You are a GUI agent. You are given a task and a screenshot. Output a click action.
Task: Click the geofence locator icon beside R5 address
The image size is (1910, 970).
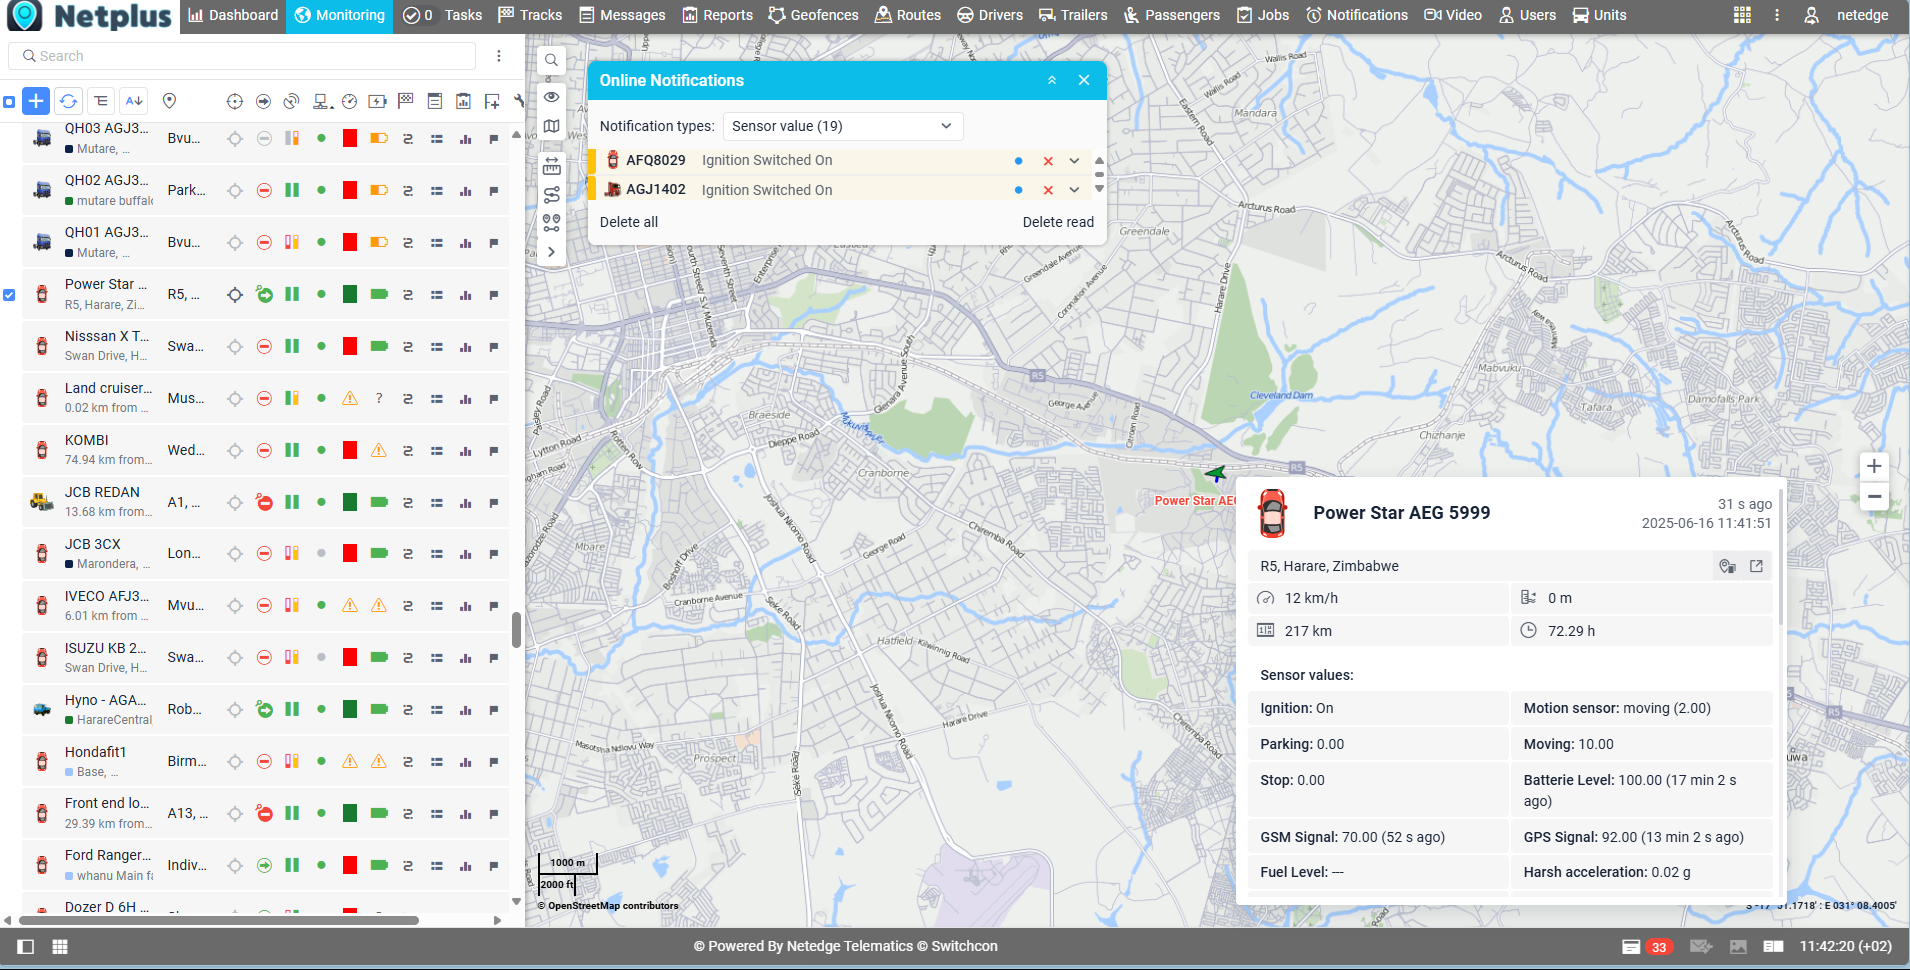pos(1727,566)
